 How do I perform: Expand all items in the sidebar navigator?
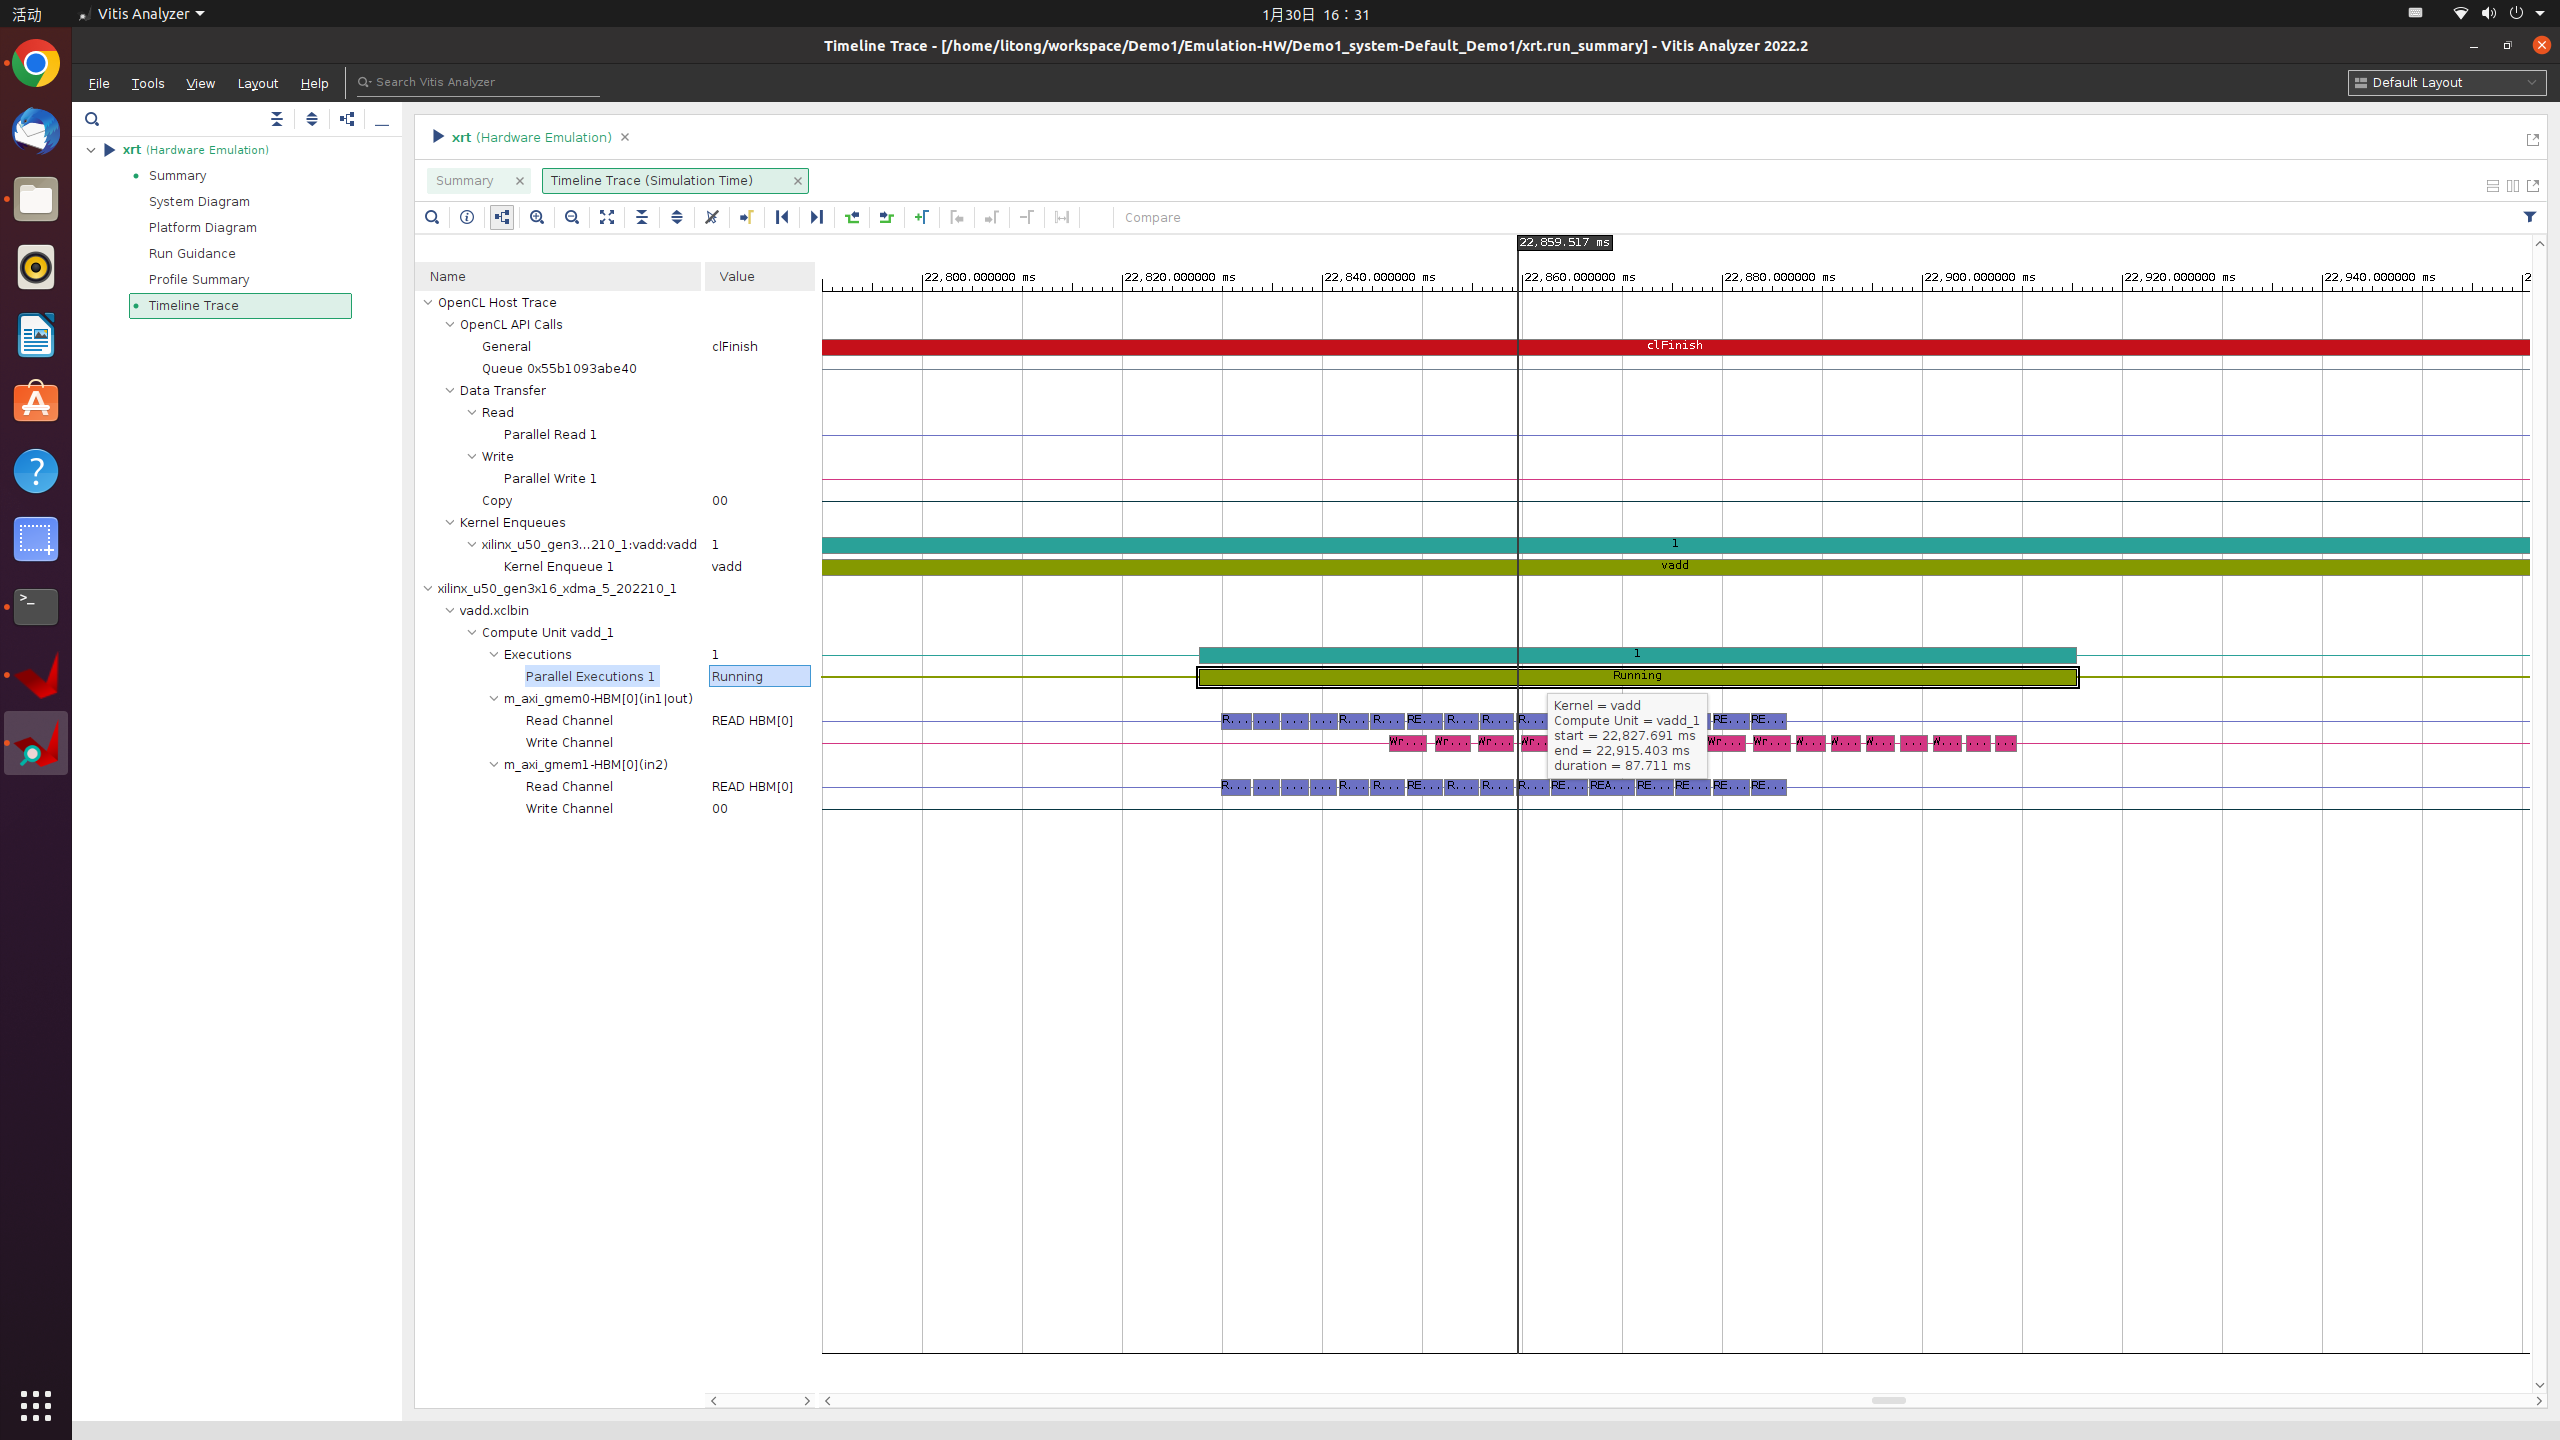(312, 119)
